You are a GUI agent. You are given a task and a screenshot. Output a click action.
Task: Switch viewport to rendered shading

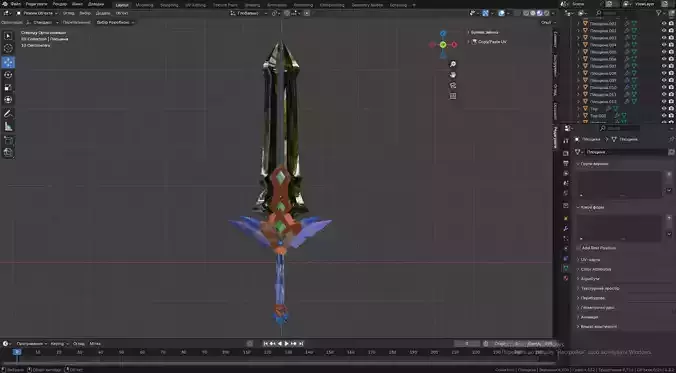pos(546,13)
